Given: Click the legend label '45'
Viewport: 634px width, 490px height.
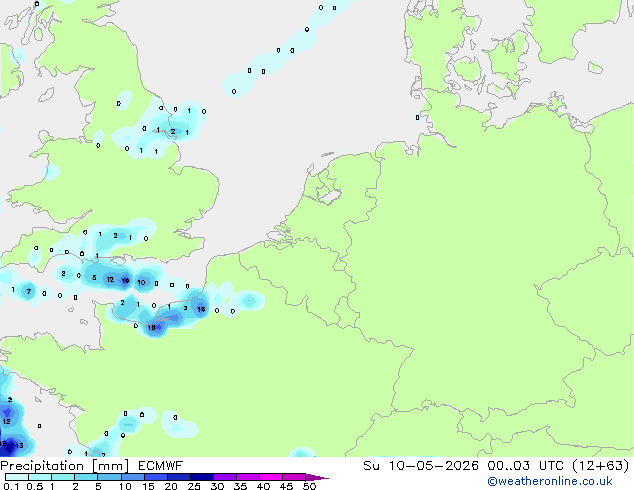Looking at the screenshot, I should pos(286,486).
